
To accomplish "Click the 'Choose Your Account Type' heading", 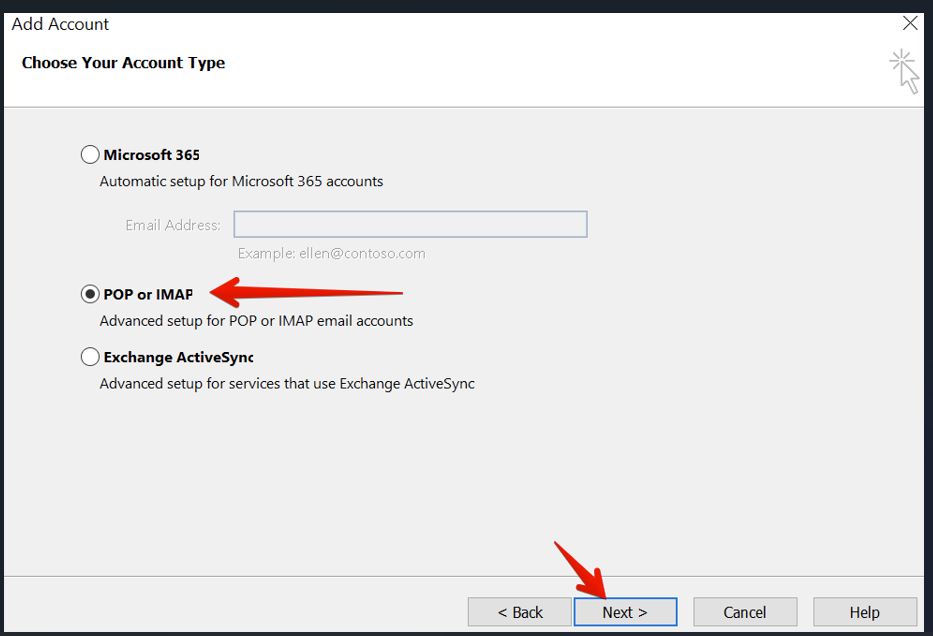I will 123,62.
